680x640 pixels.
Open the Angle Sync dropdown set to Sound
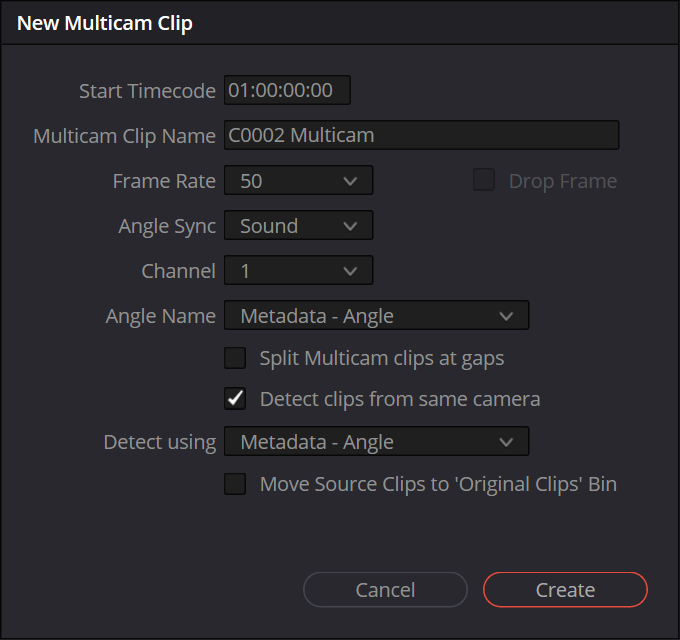(298, 226)
